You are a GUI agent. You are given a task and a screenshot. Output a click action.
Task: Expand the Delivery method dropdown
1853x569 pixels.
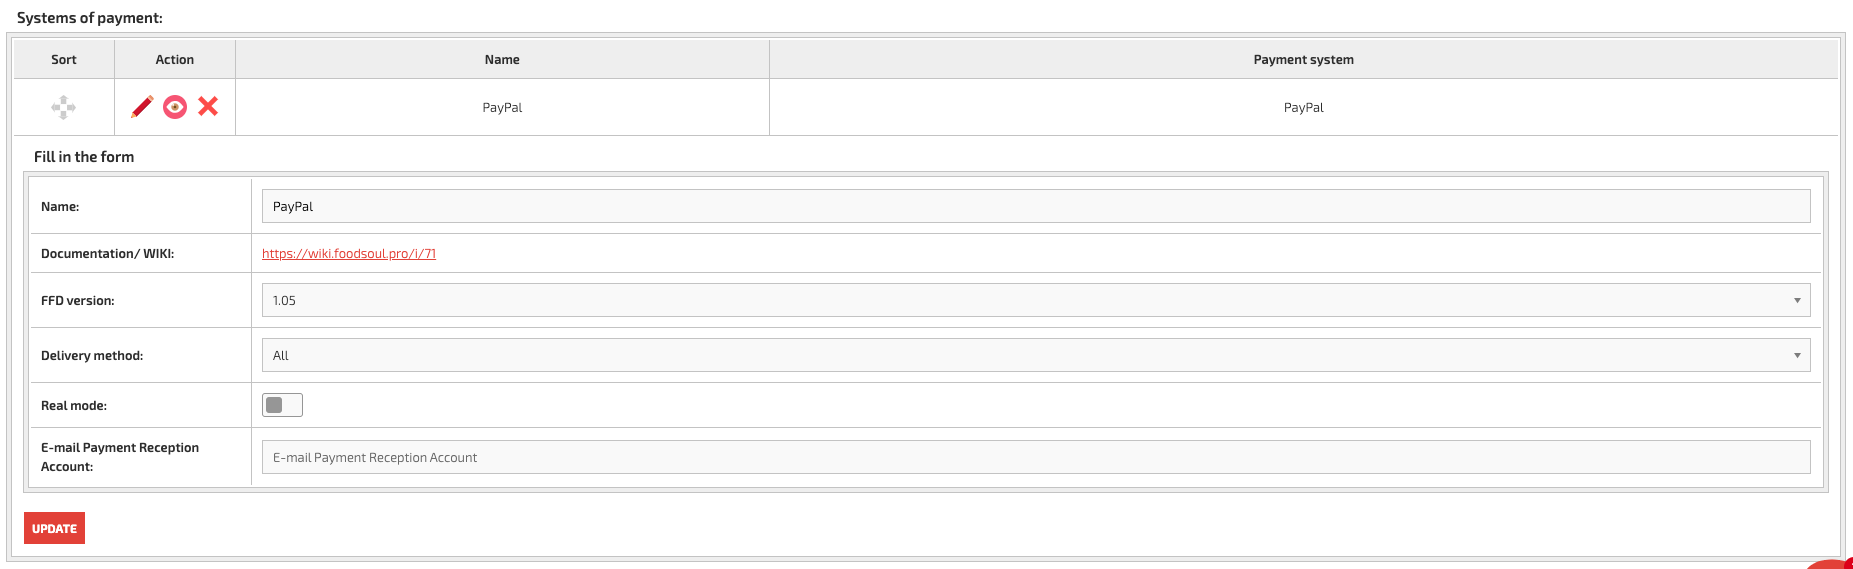1036,355
